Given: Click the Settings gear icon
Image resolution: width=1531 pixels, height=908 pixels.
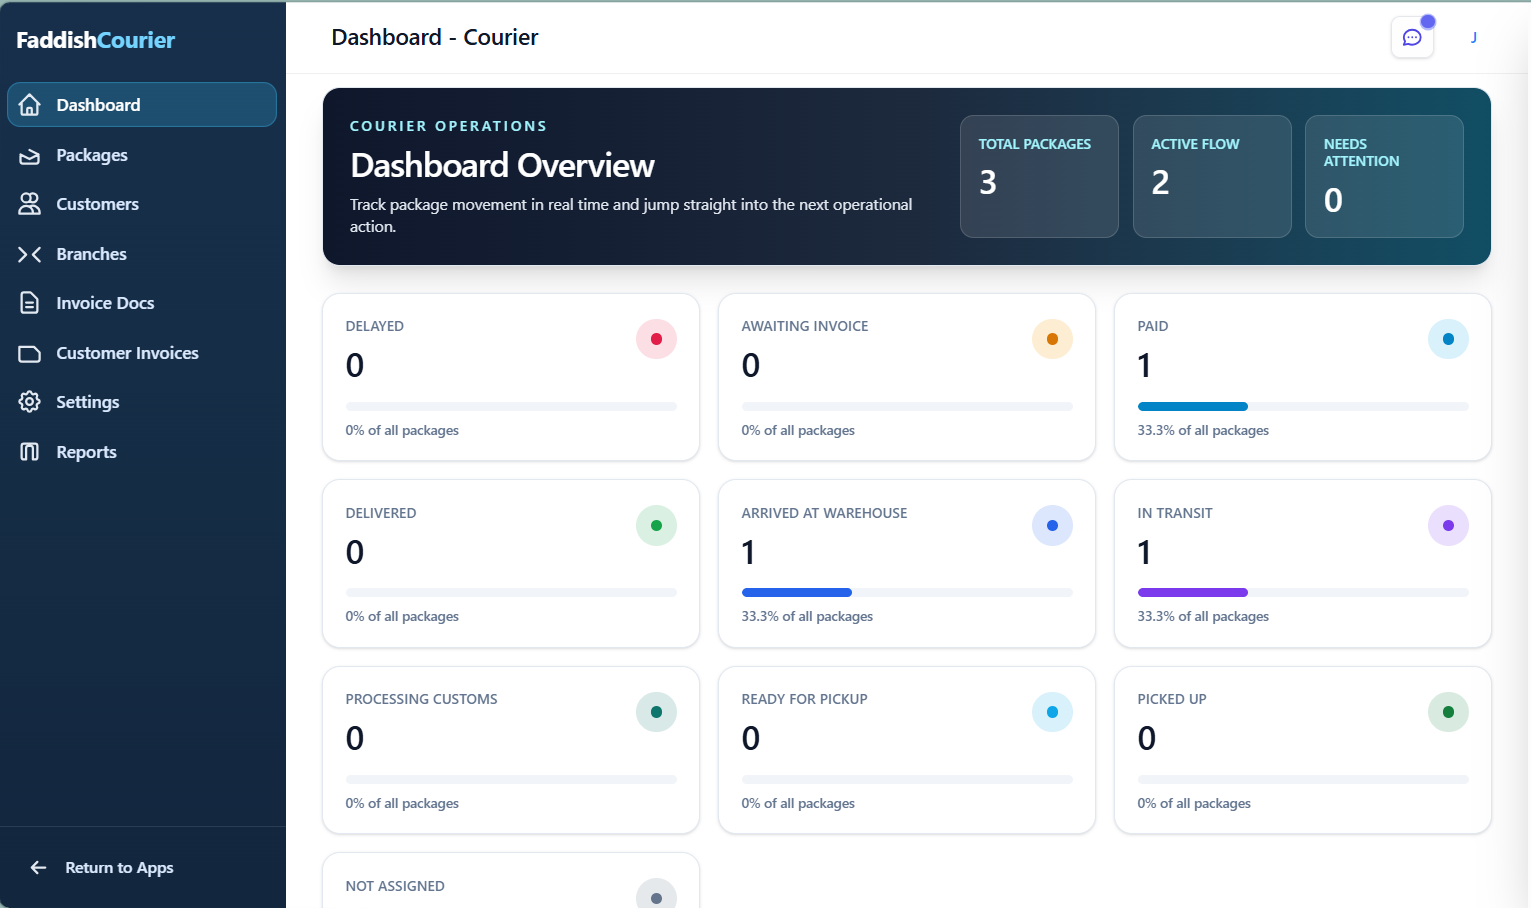Looking at the screenshot, I should click(30, 402).
